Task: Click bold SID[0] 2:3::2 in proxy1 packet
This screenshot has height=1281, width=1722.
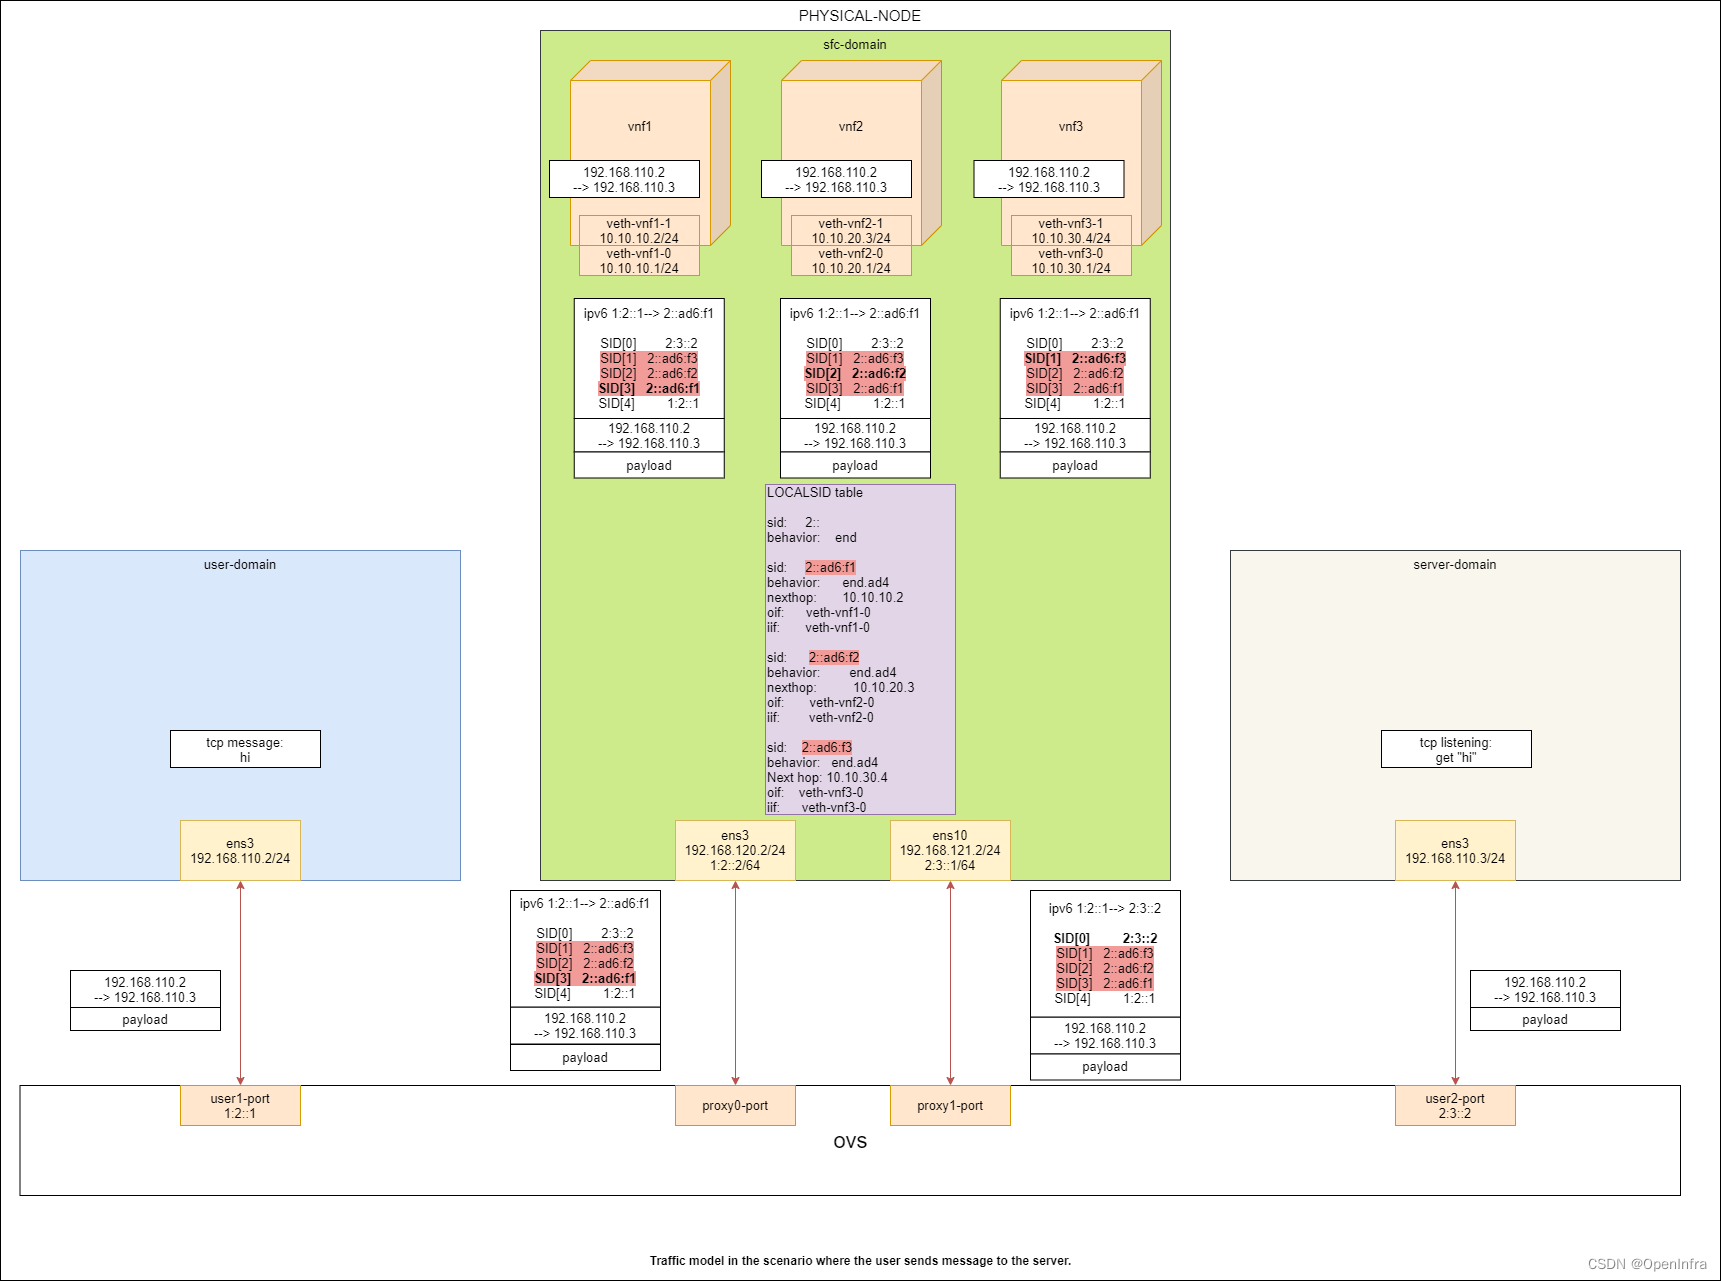Action: pyautogui.click(x=1105, y=939)
